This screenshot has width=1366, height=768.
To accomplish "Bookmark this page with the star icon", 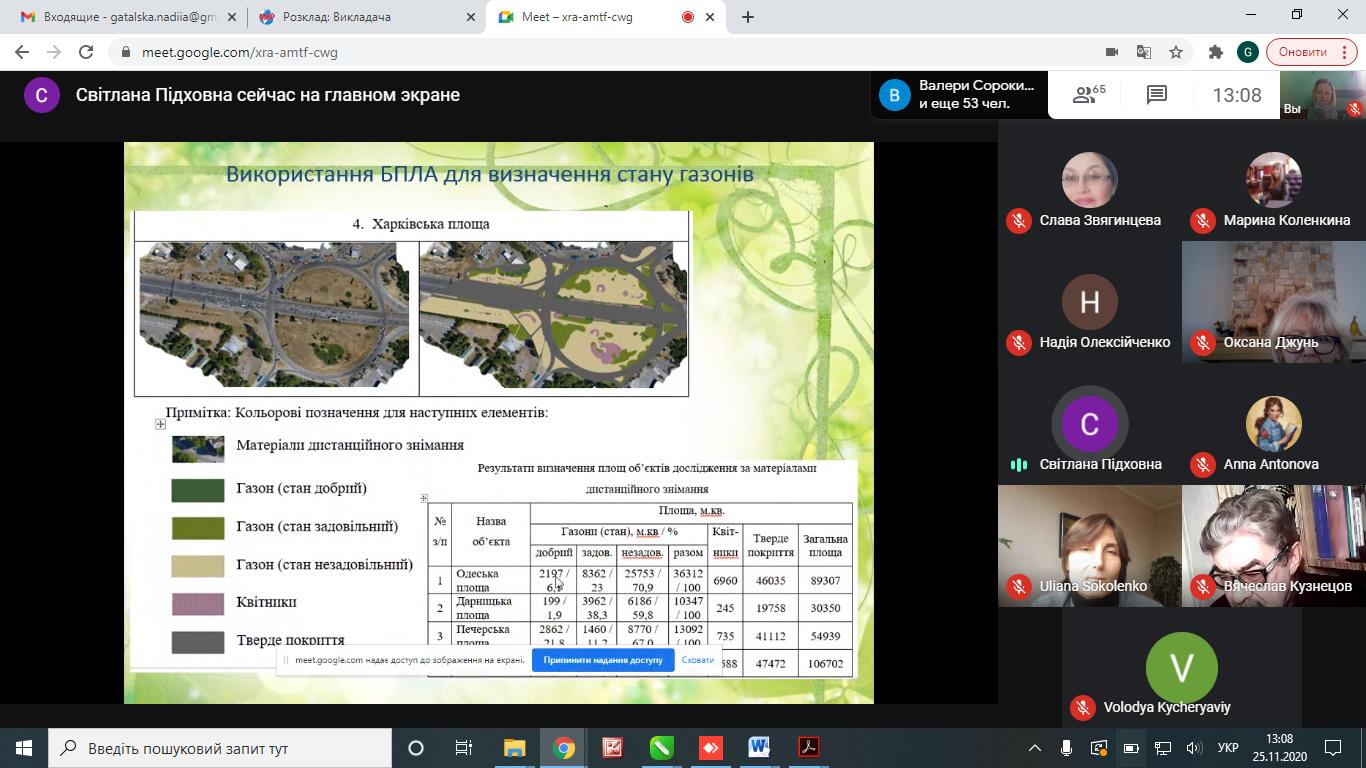I will click(1176, 52).
